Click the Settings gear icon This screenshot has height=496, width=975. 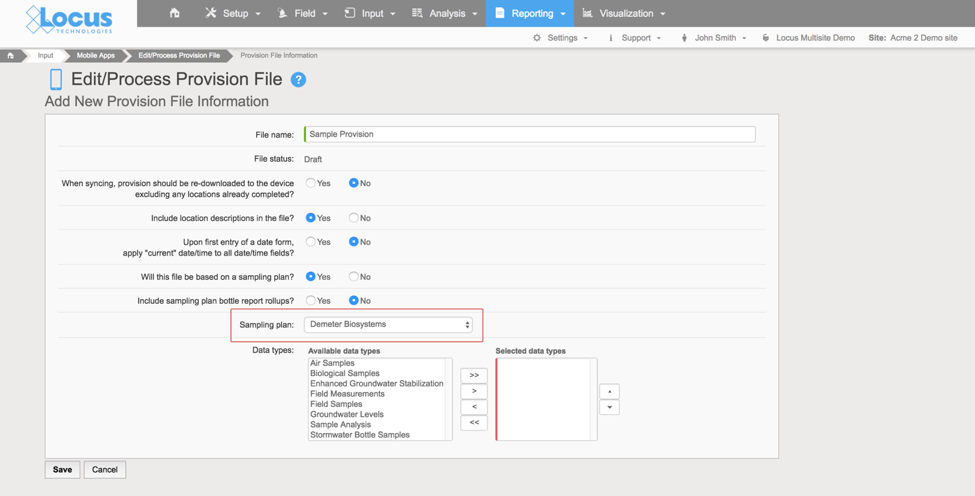[537, 38]
